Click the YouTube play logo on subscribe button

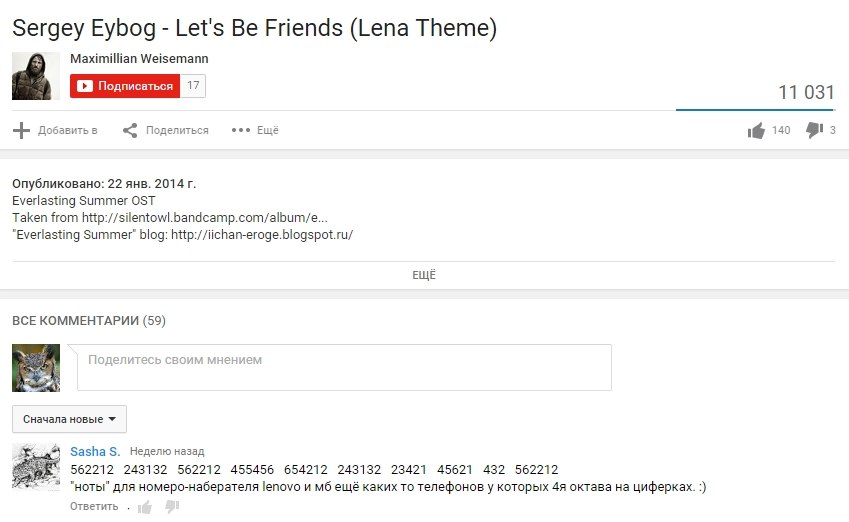(x=84, y=86)
